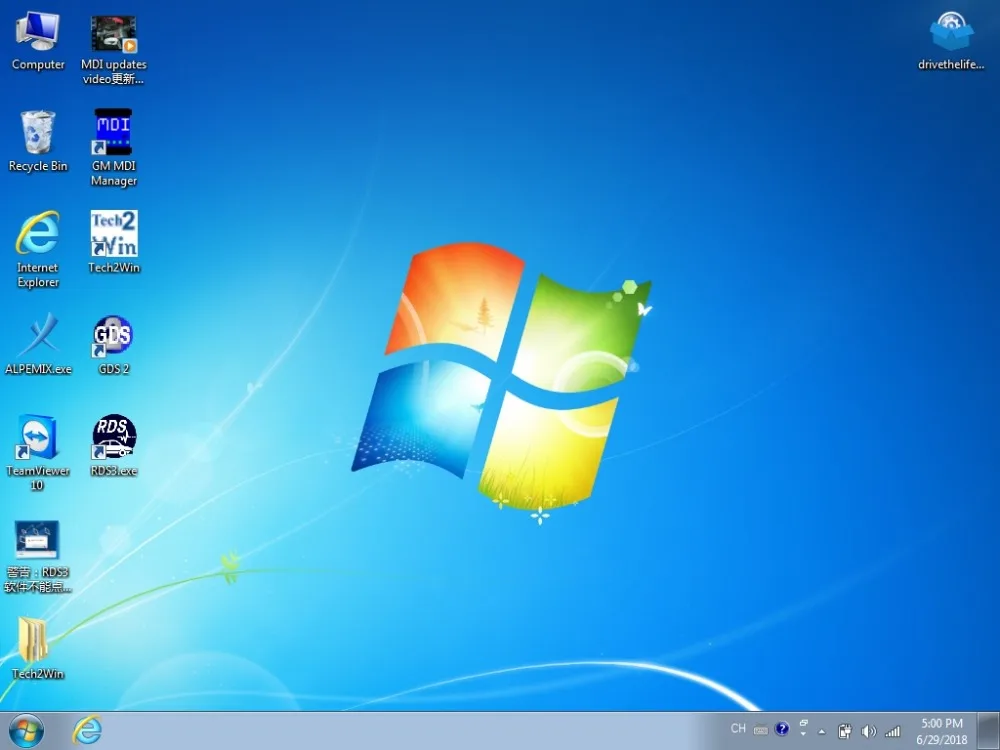The image size is (1000, 750).
Task: Launch the Tech2Win shortcut icon
Action: [x=114, y=242]
